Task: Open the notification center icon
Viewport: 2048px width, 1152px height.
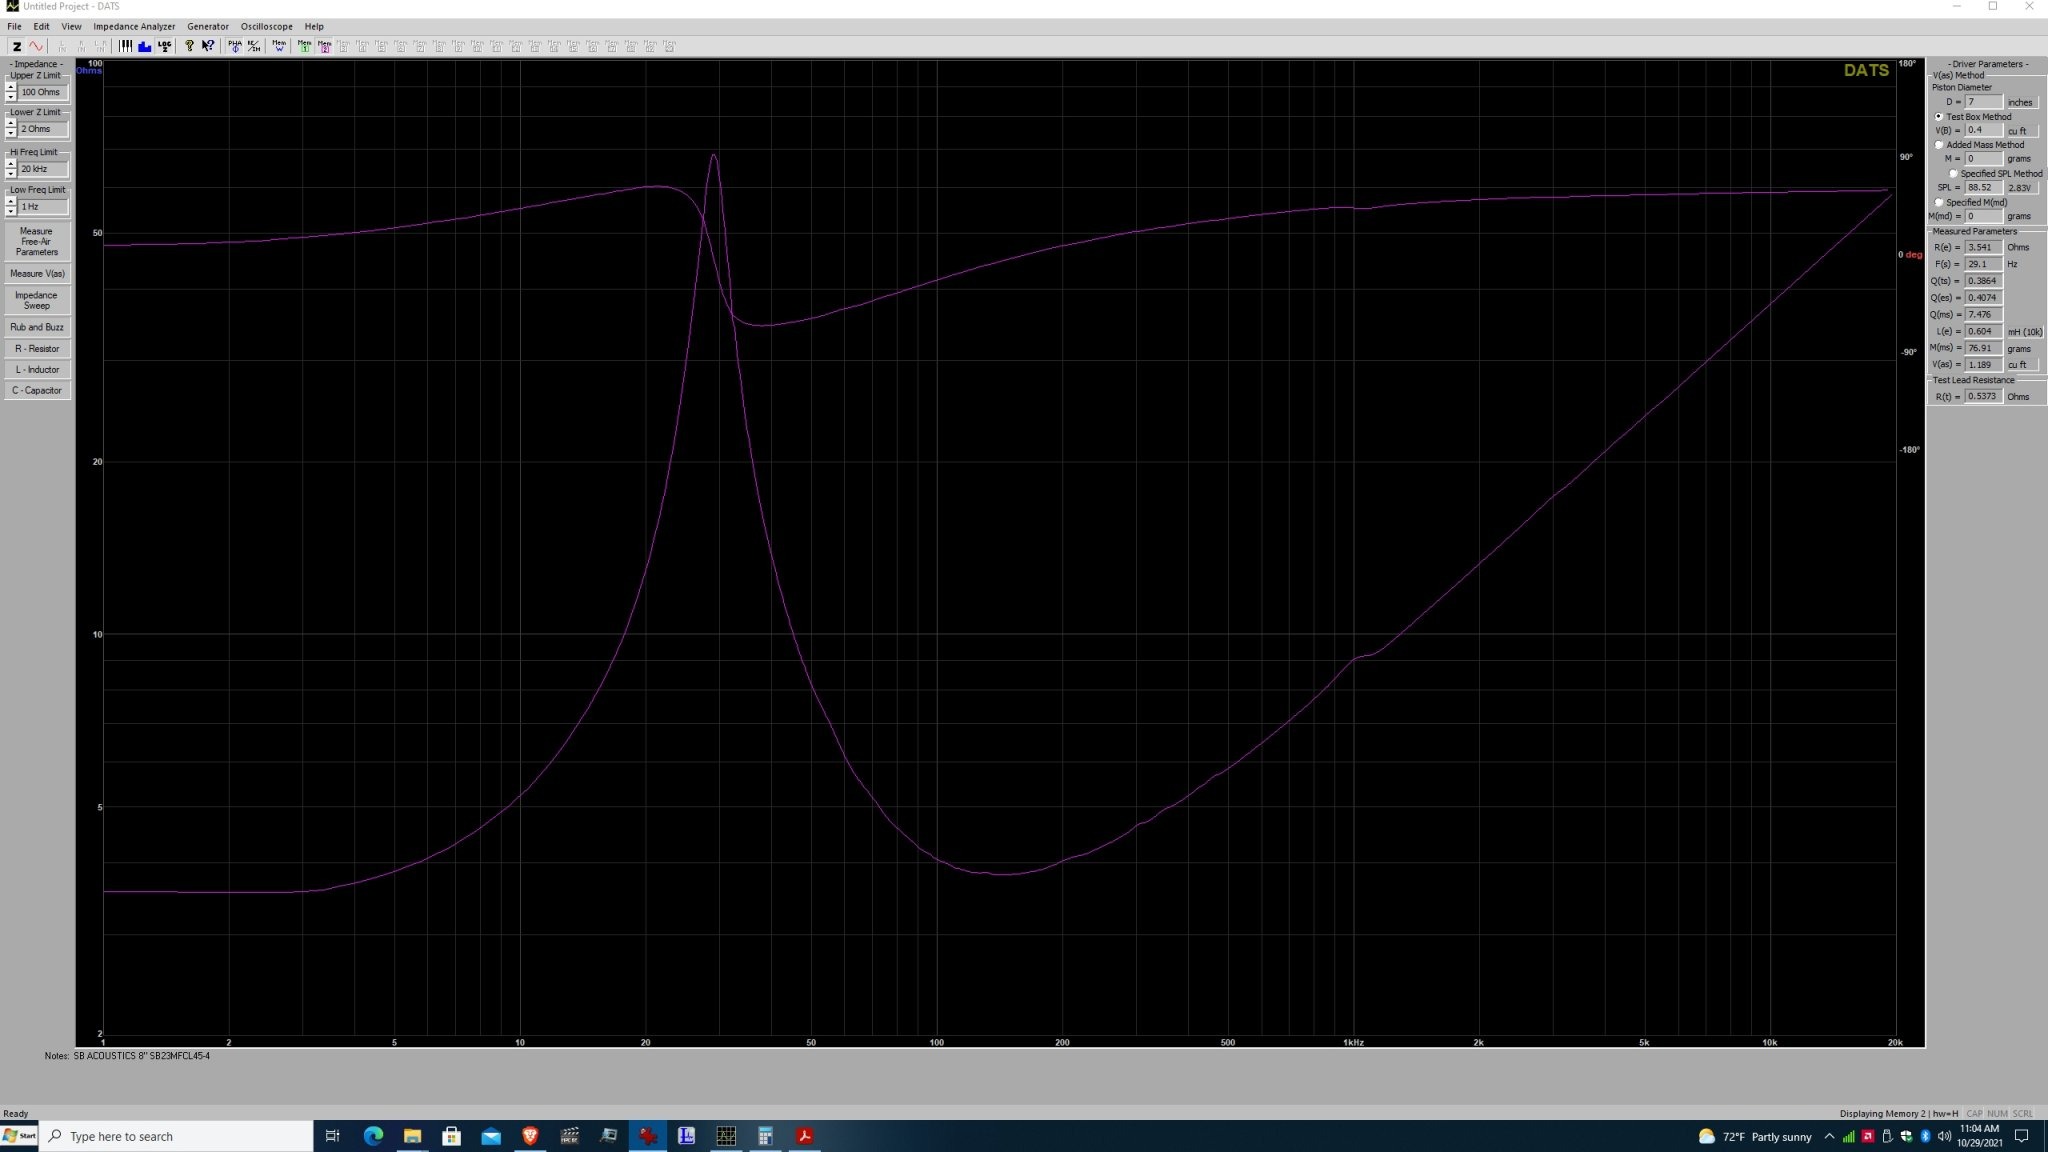Action: click(2021, 1136)
